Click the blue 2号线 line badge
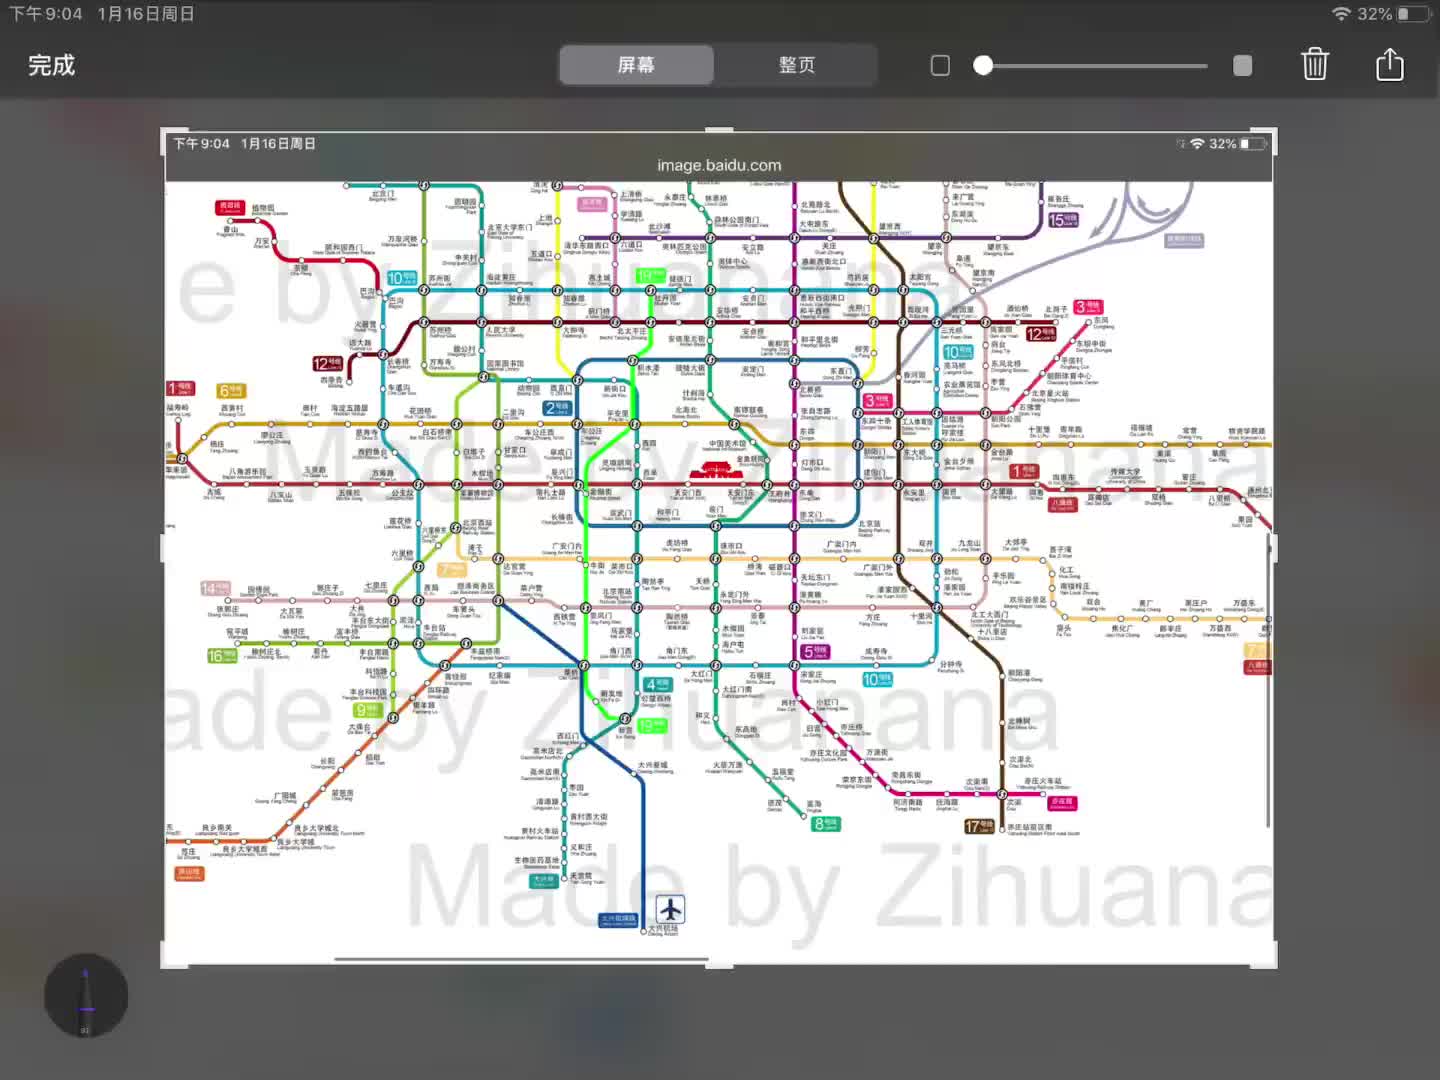 tap(557, 407)
